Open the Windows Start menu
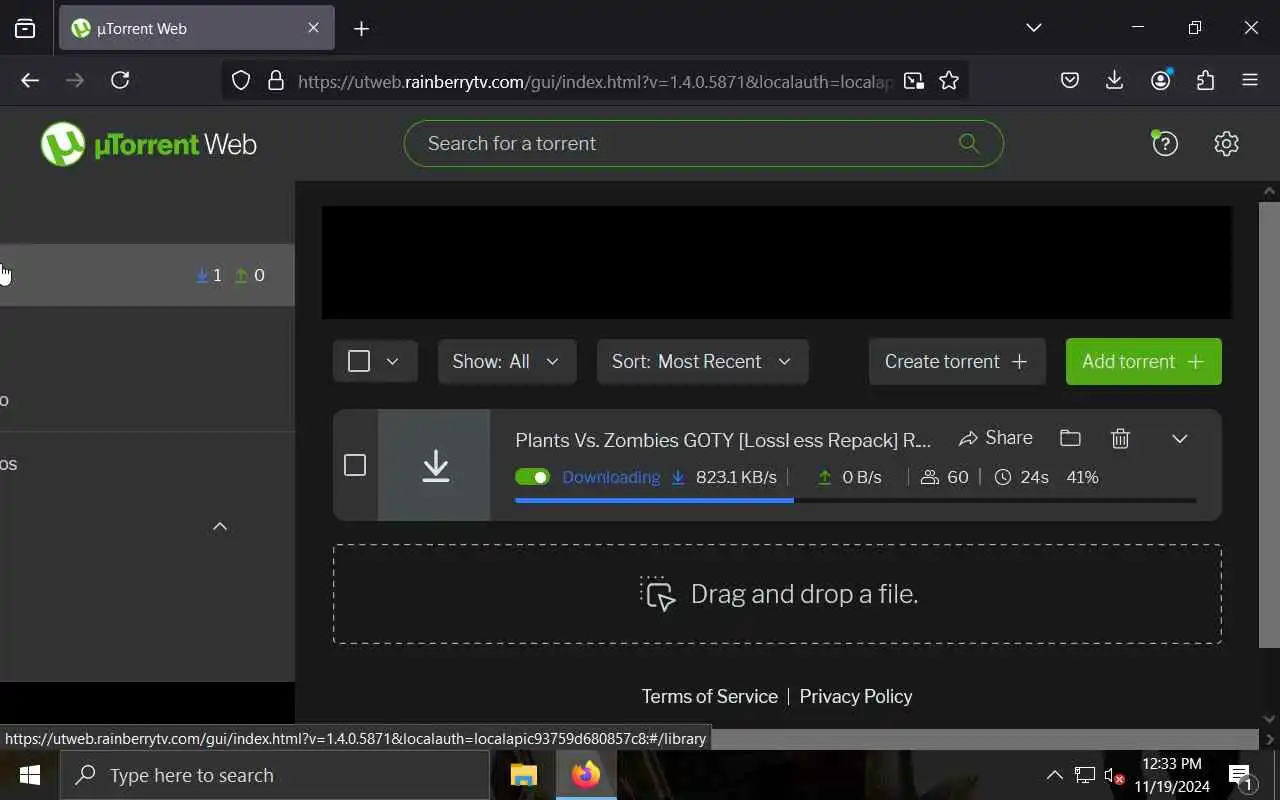The image size is (1280, 800). (29, 775)
